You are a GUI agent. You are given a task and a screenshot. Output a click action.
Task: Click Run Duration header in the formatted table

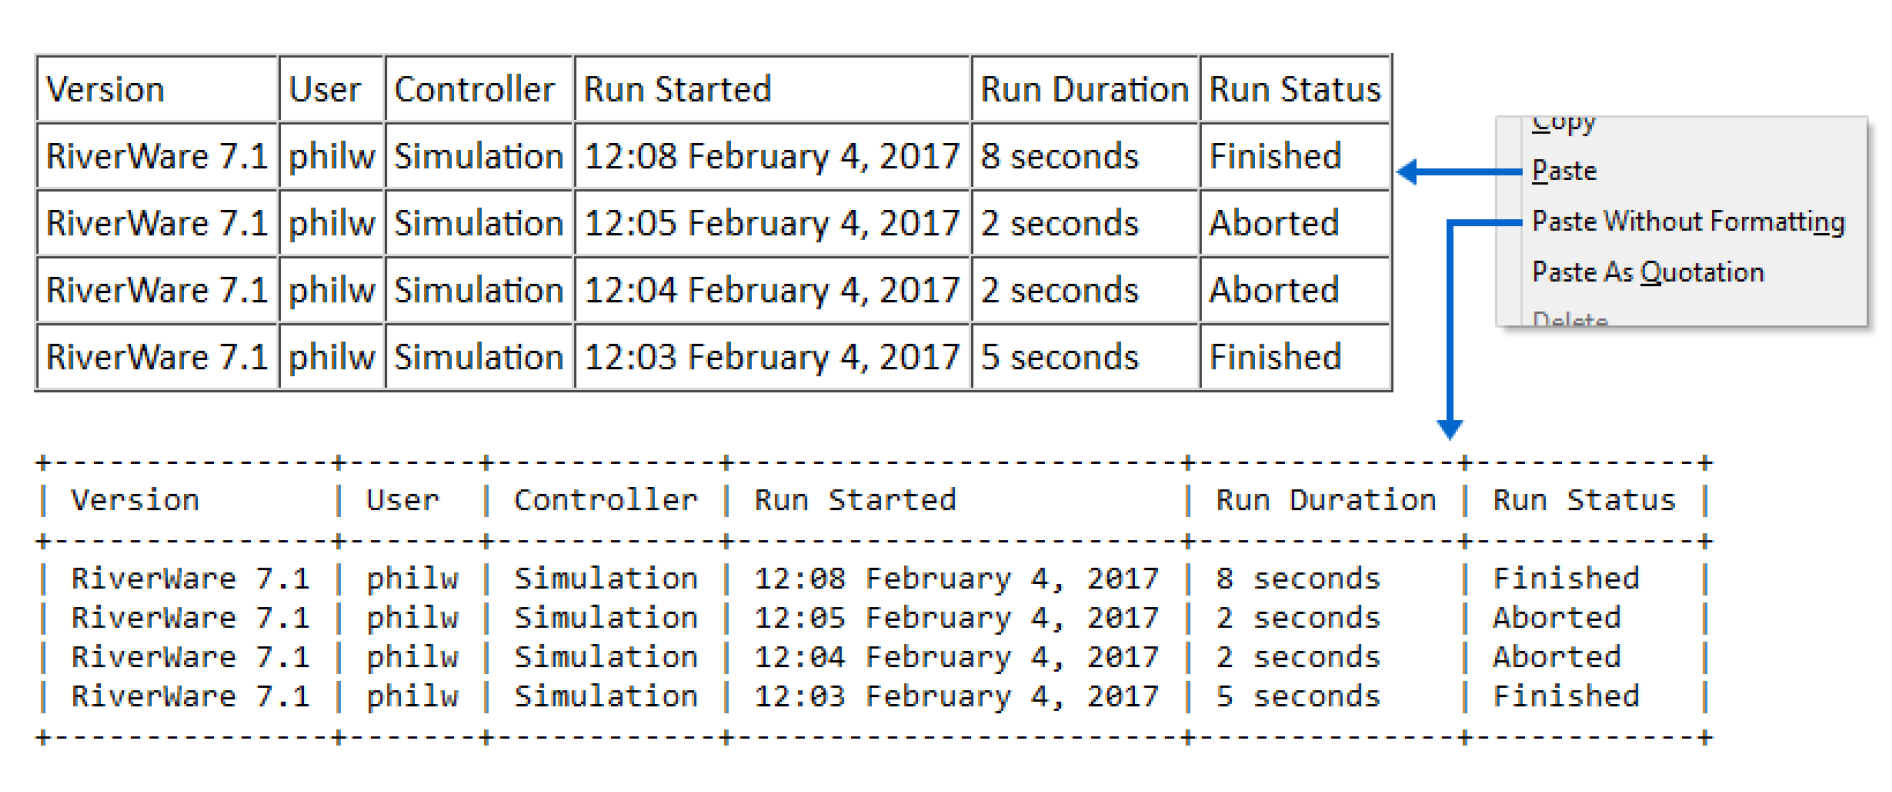[x=1084, y=90]
